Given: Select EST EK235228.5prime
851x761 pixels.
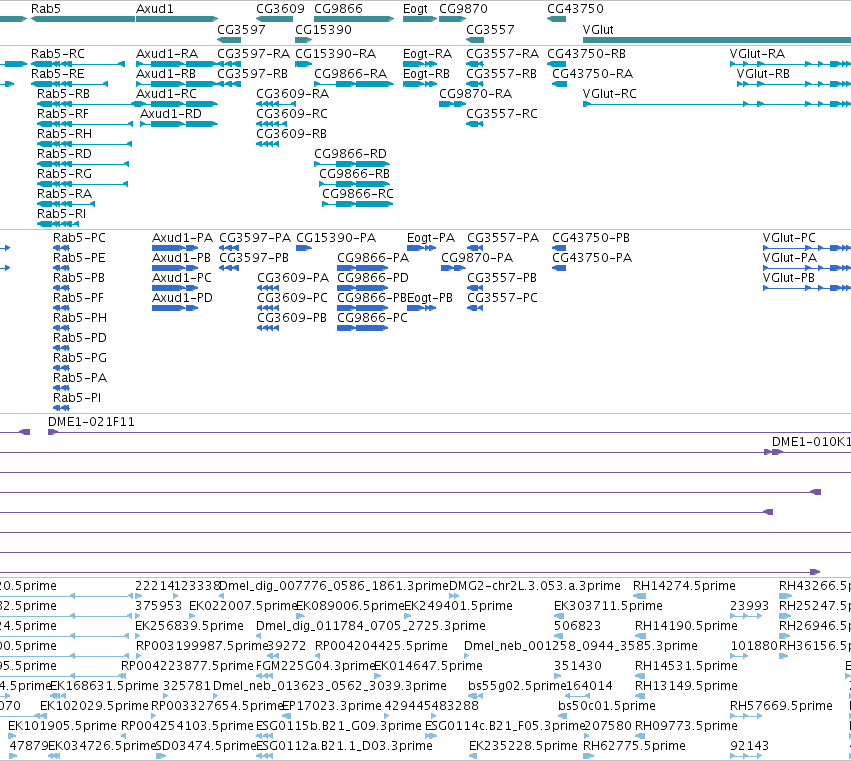Looking at the screenshot, I should coord(523,746).
